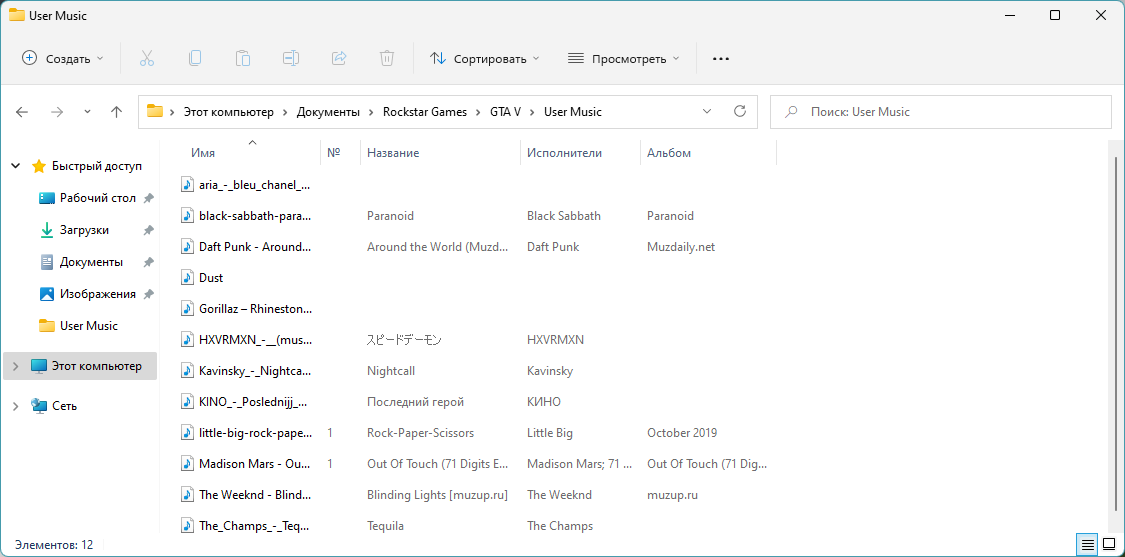1125x557 pixels.
Task: Click GTA V in the breadcrumb path
Action: point(505,112)
